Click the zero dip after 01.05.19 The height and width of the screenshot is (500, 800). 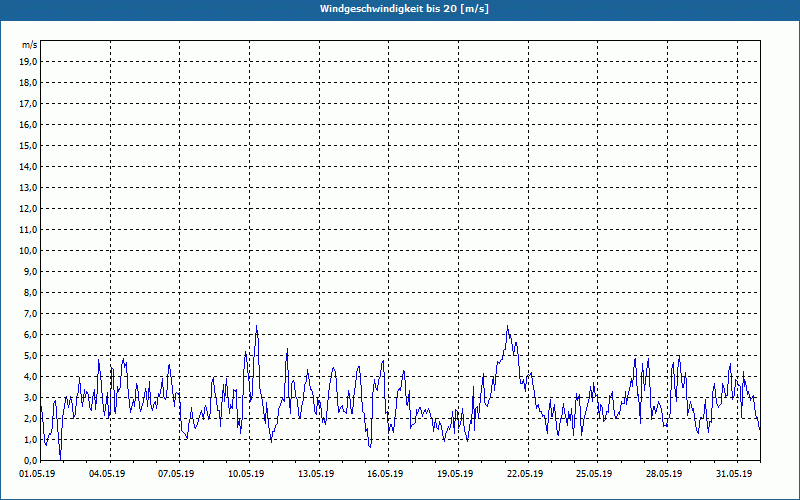(61, 459)
